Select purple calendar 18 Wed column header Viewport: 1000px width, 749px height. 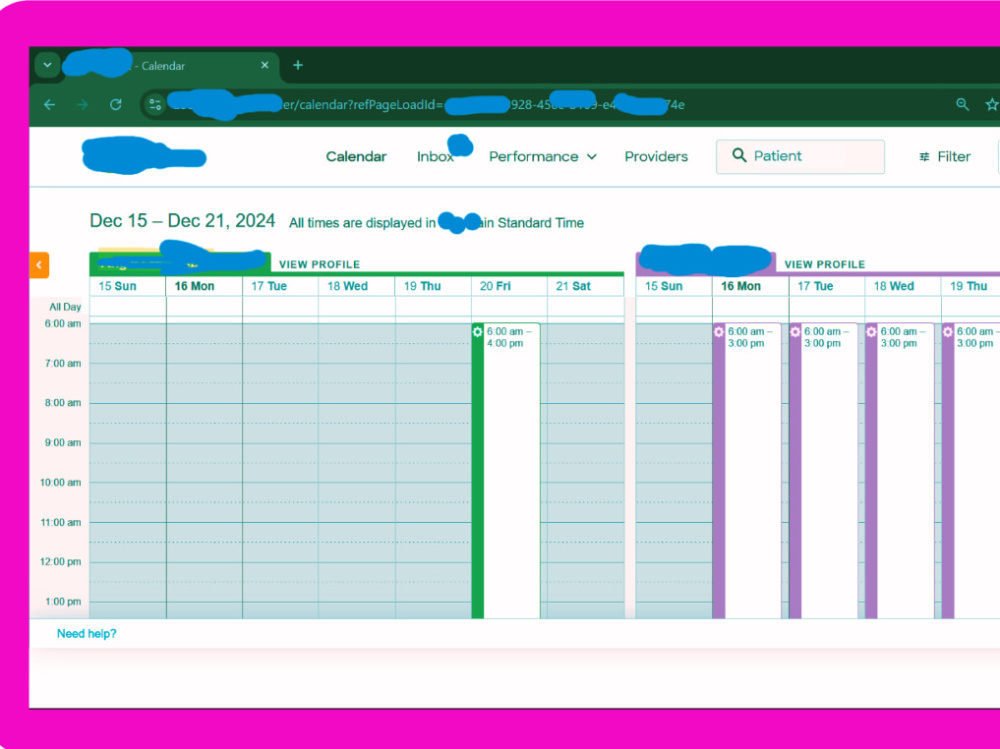(x=903, y=286)
